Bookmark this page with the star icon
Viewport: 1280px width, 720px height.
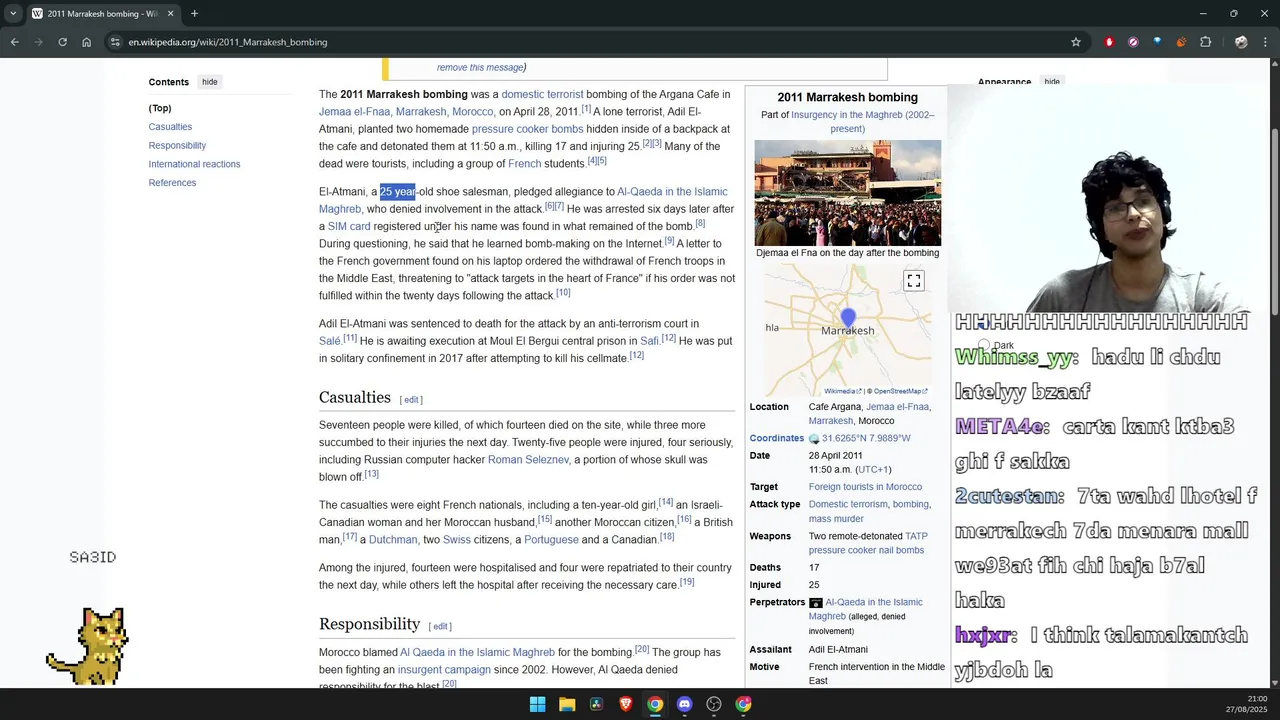tap(1076, 42)
